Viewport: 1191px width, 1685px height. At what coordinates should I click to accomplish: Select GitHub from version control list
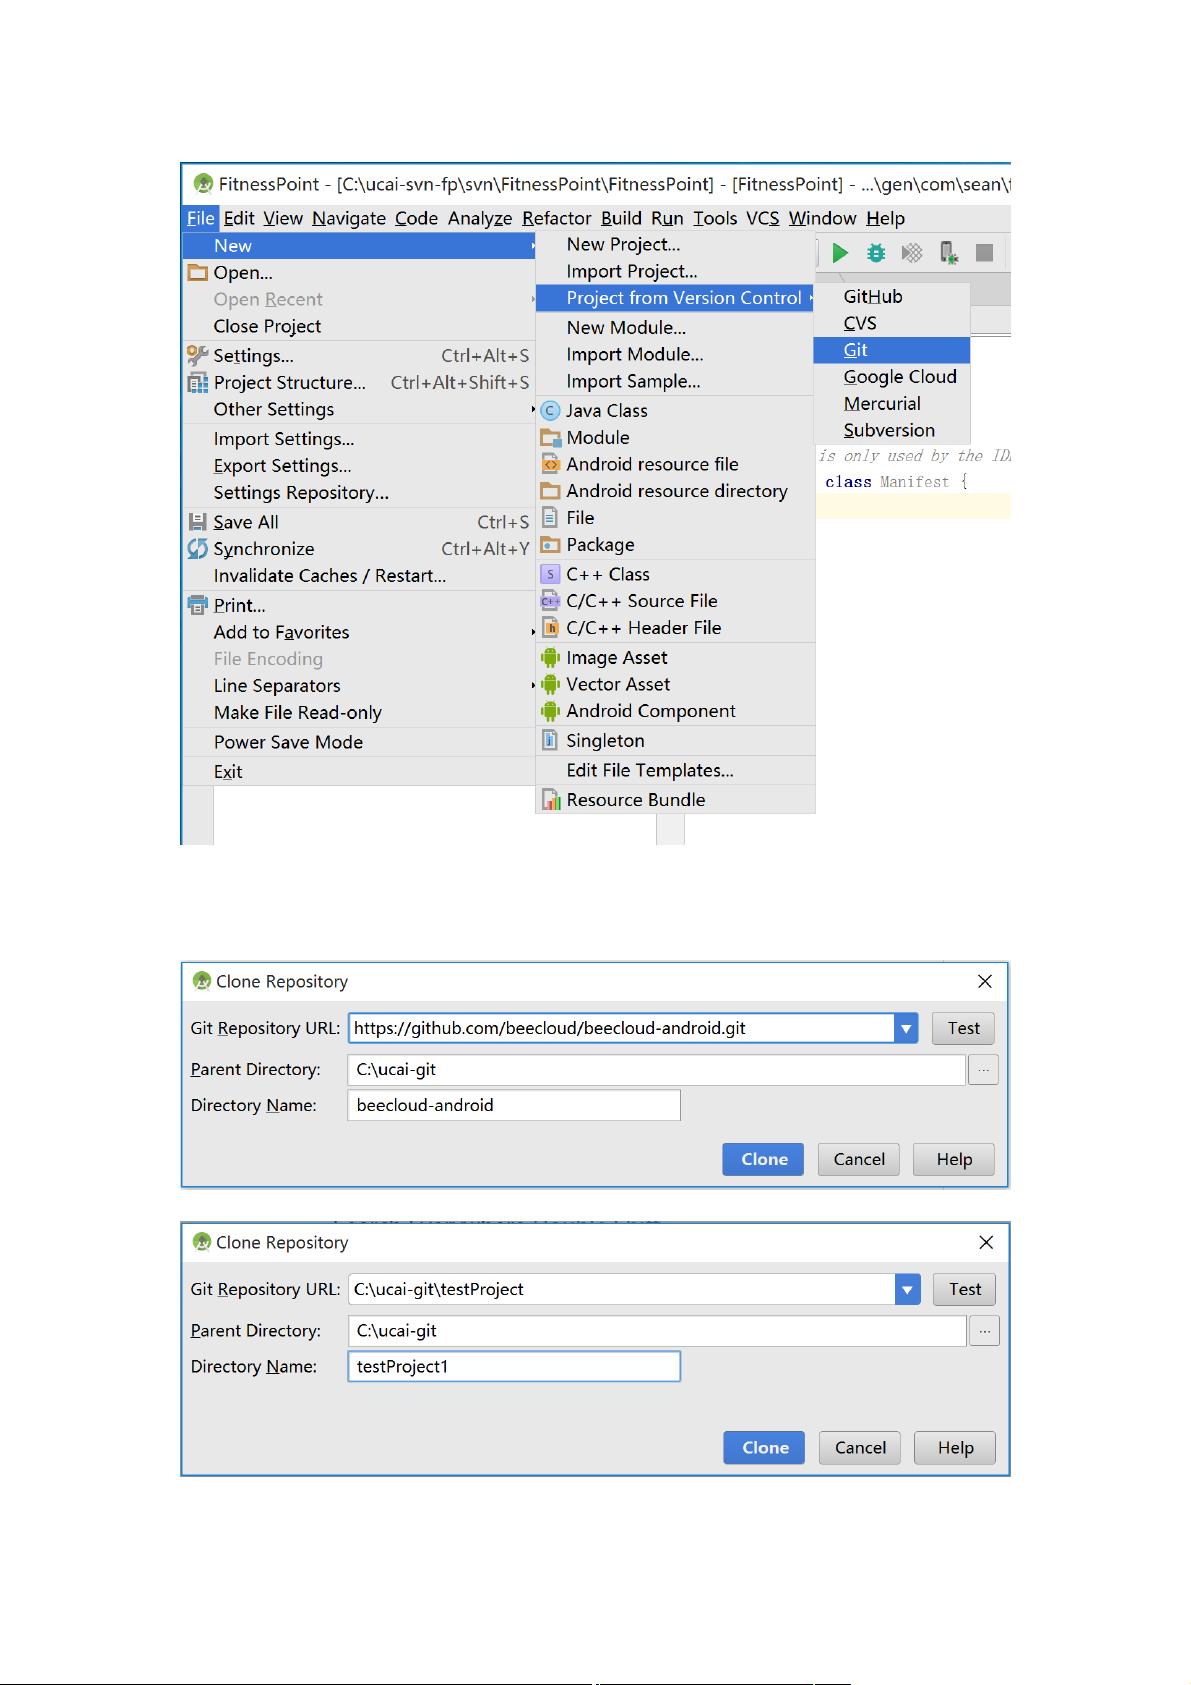(892, 297)
